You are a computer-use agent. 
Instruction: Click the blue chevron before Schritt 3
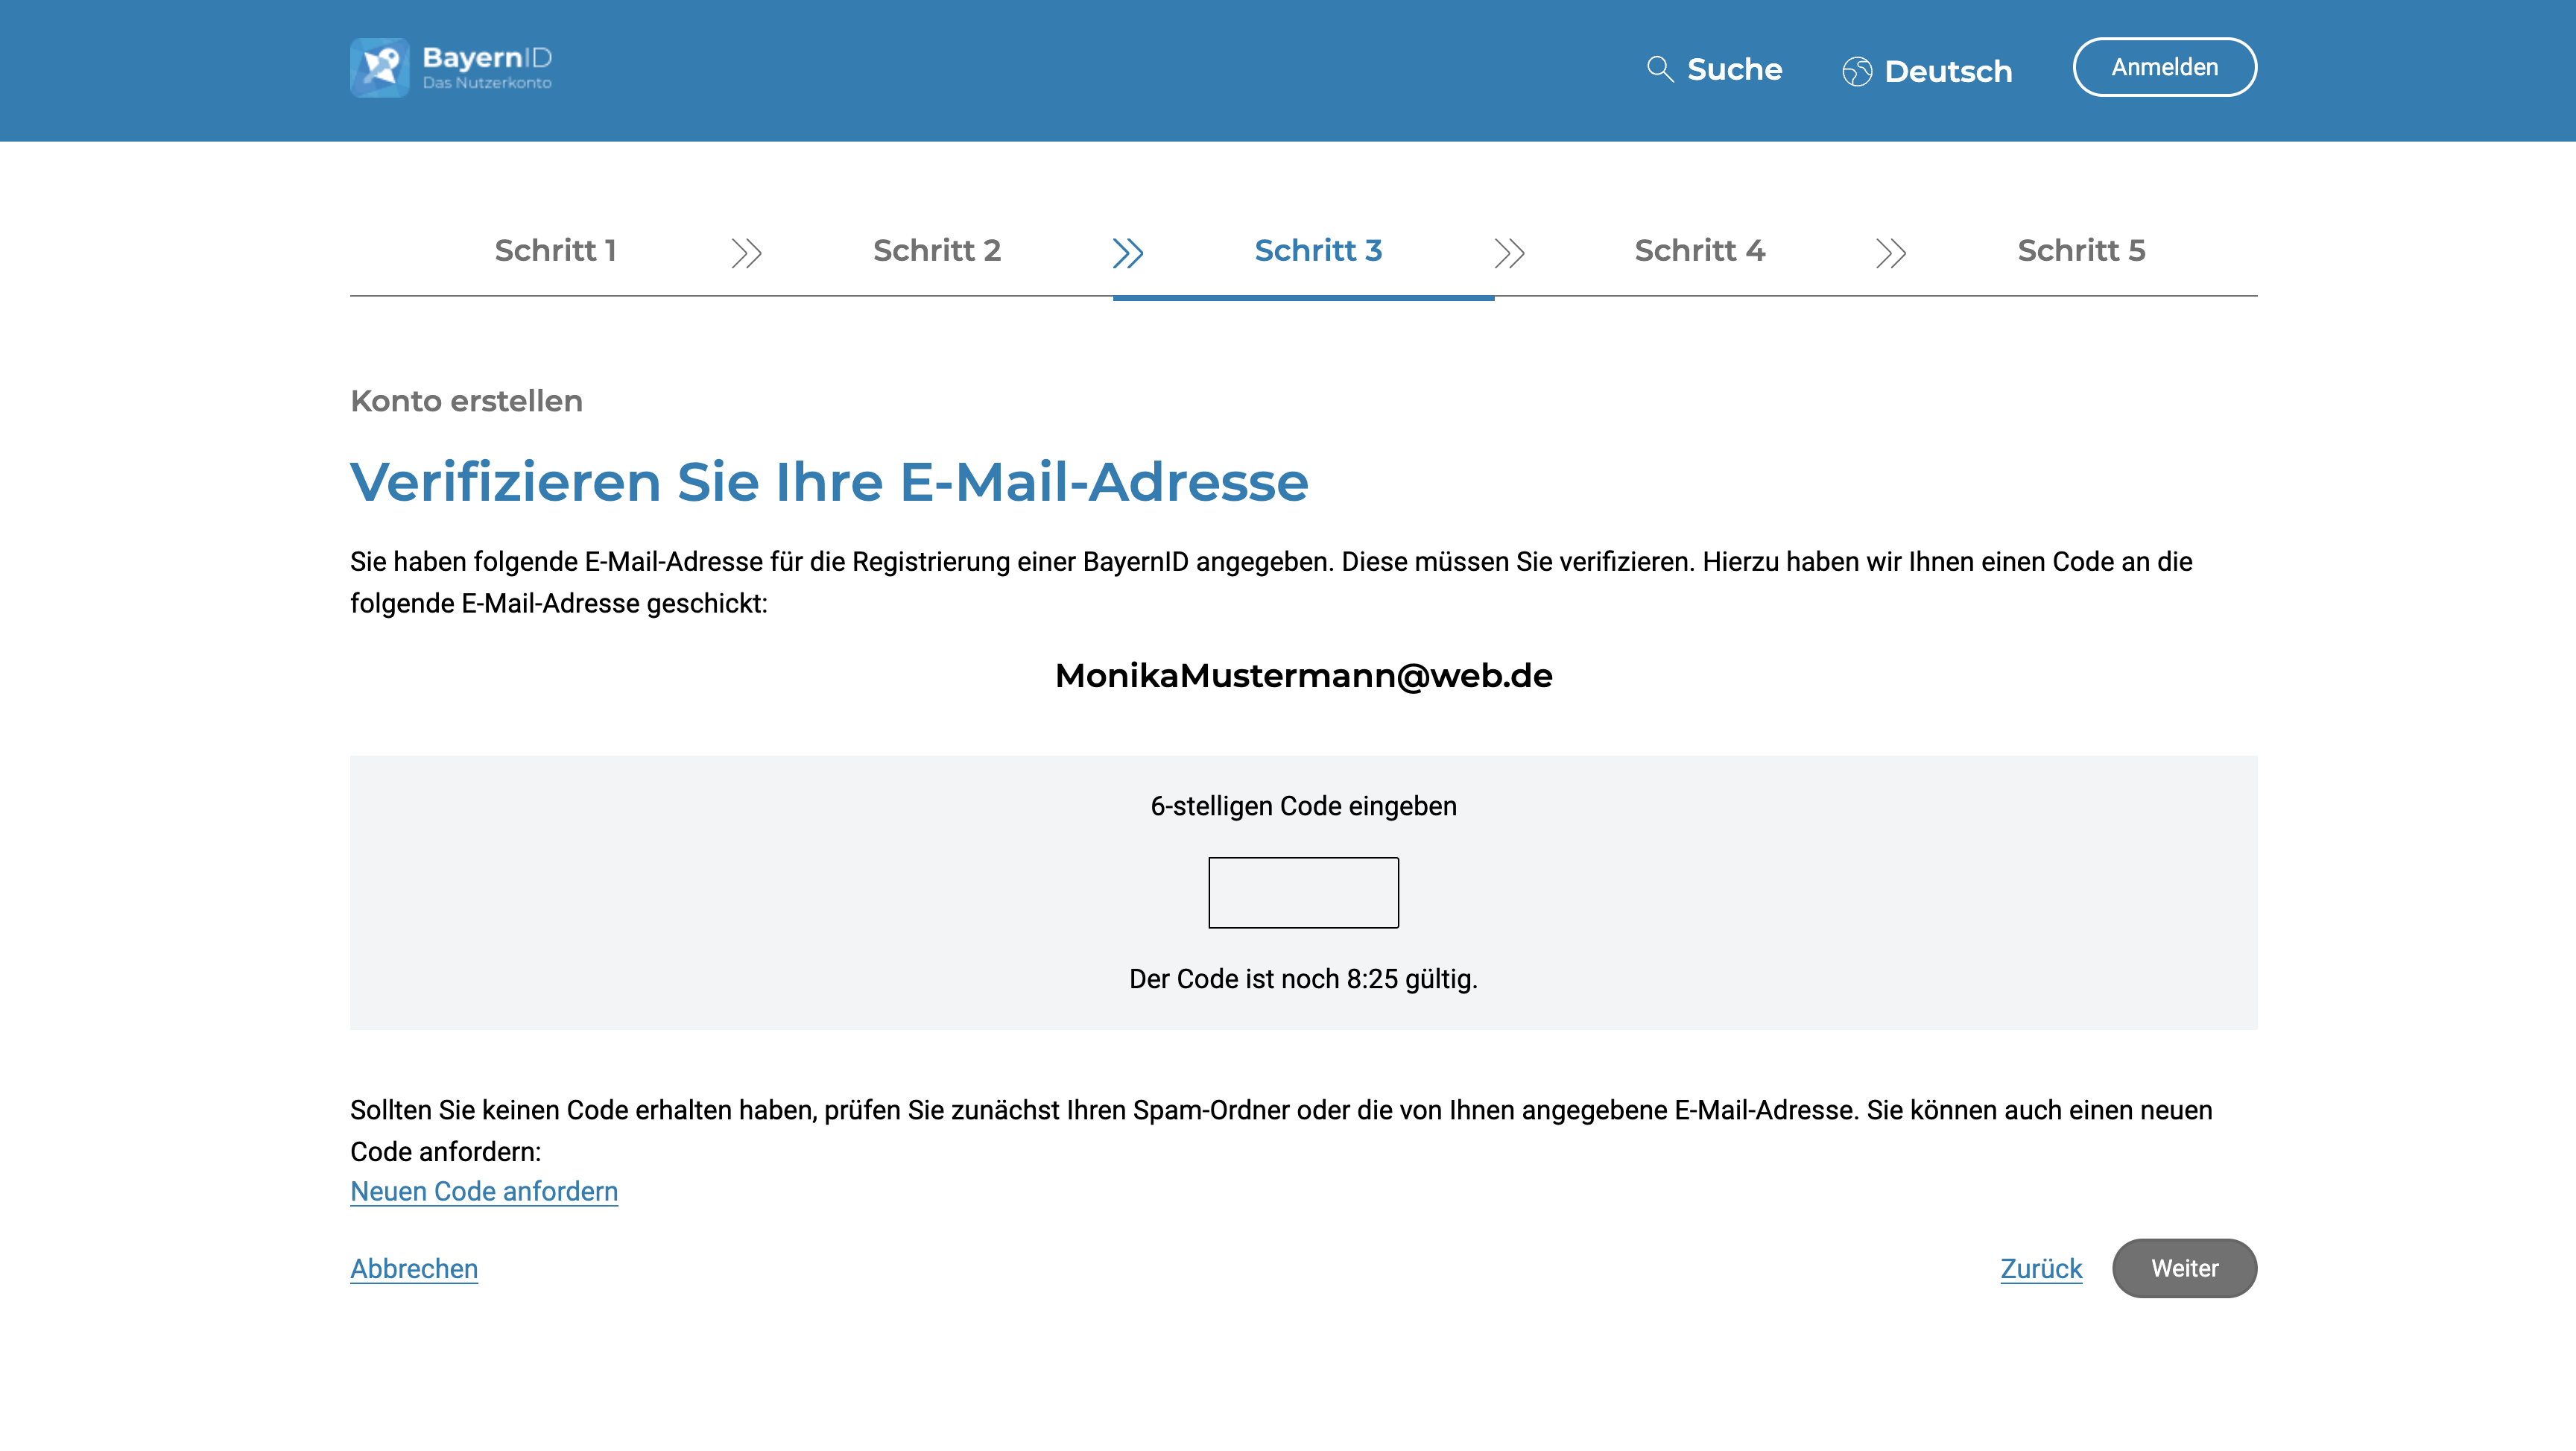[1127, 253]
